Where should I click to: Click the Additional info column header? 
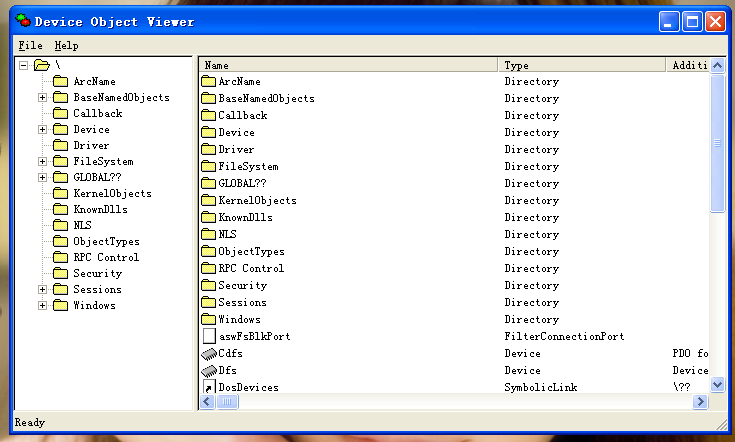tap(688, 65)
